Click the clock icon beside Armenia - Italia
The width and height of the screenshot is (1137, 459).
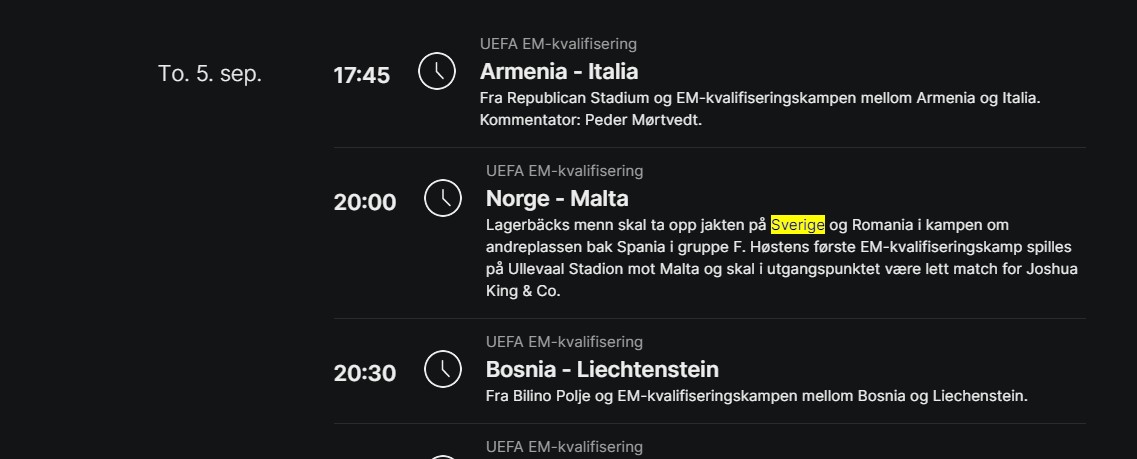click(x=437, y=71)
